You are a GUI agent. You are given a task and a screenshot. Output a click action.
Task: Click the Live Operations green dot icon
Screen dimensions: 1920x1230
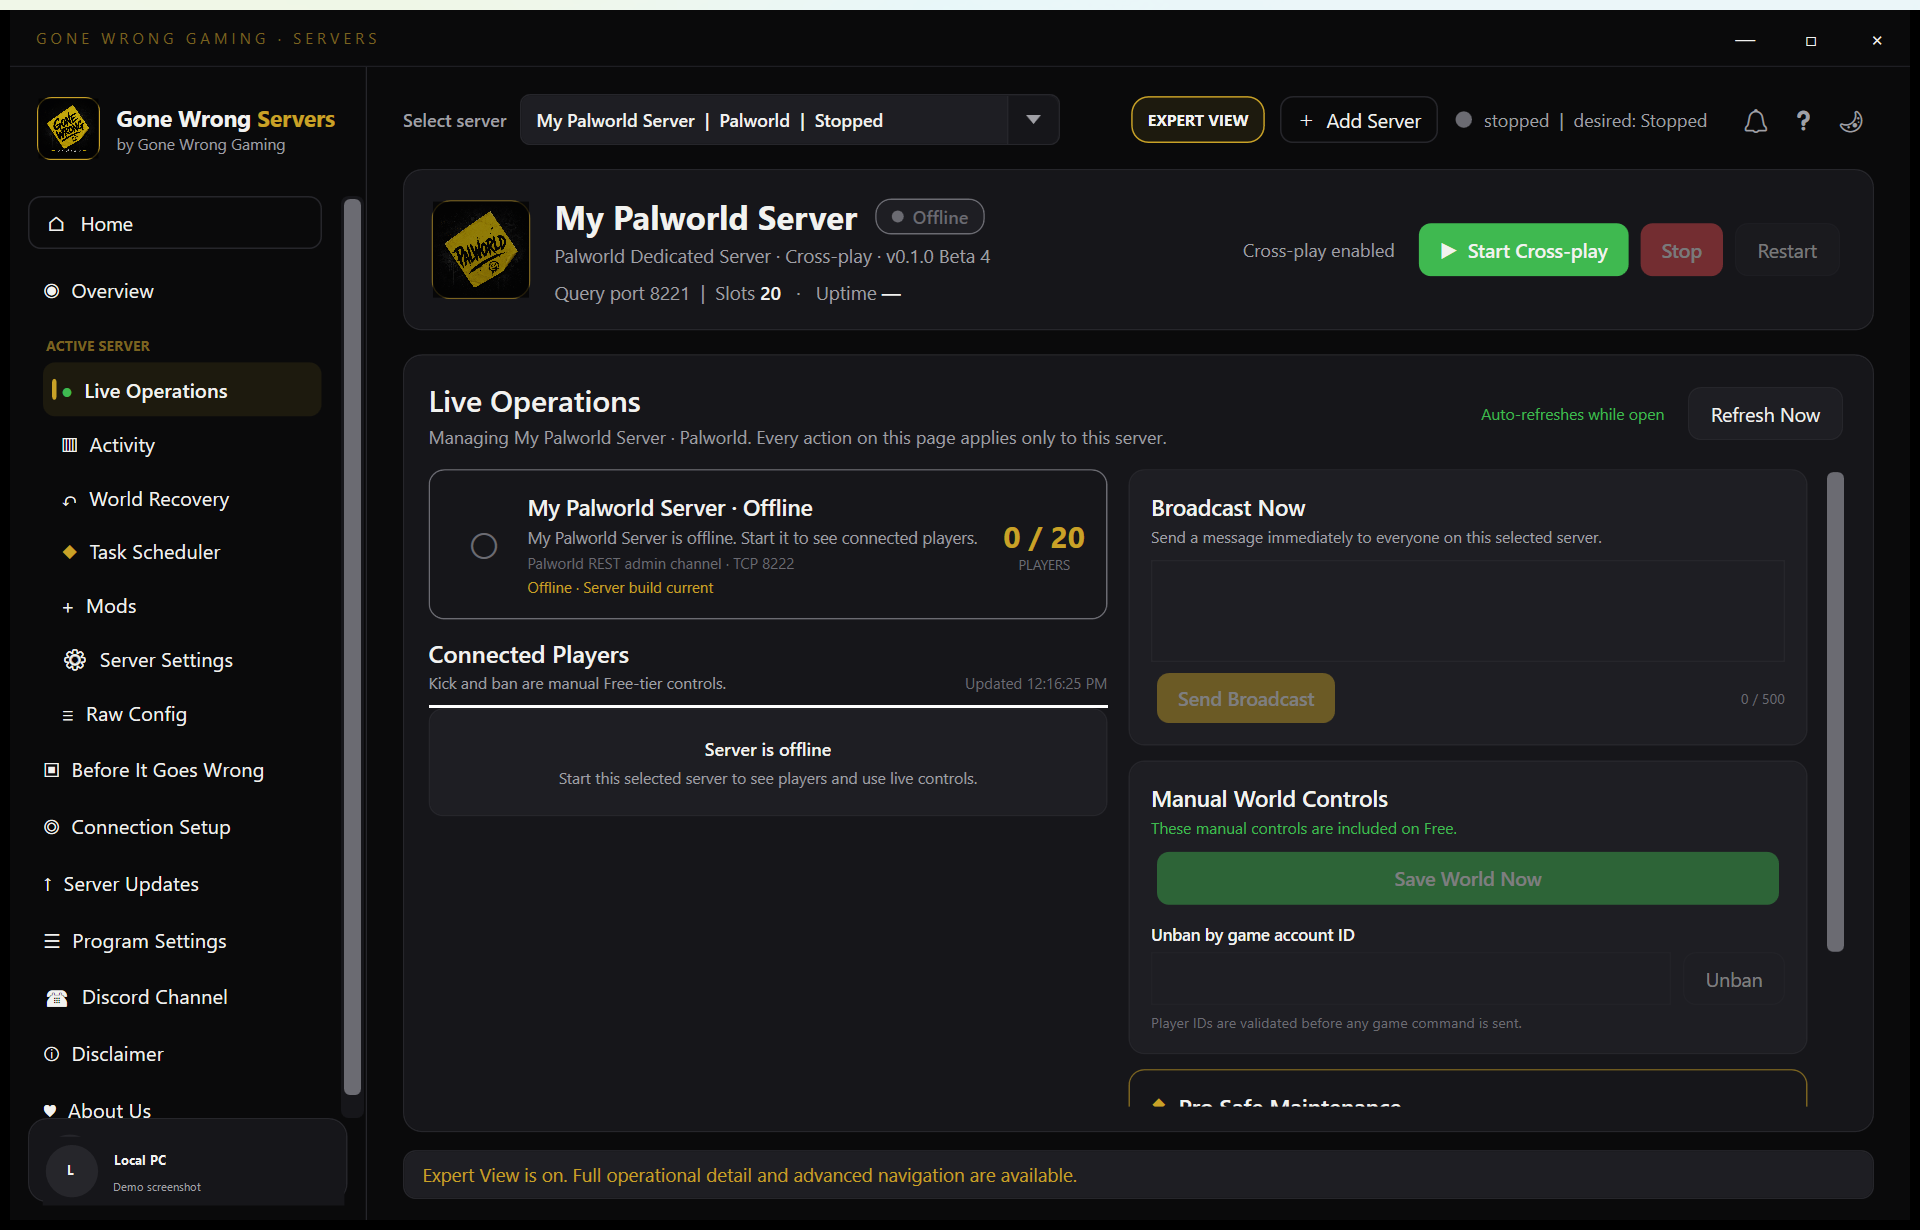pos(67,392)
